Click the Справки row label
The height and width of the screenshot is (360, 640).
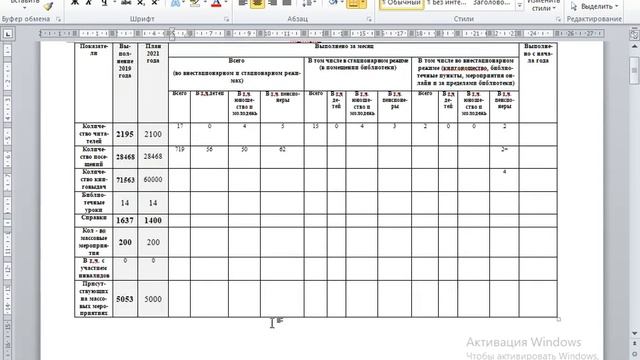(93, 218)
